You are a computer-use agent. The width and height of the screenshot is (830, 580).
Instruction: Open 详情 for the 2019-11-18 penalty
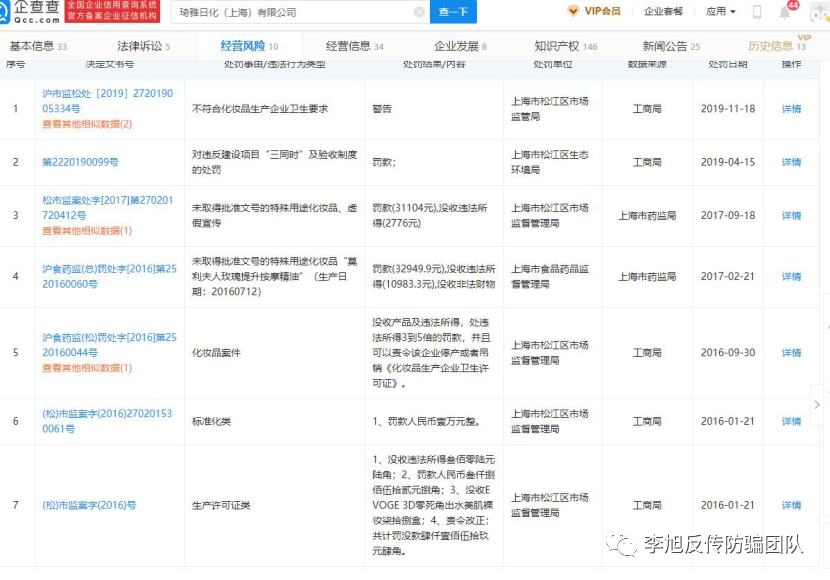pyautogui.click(x=791, y=108)
